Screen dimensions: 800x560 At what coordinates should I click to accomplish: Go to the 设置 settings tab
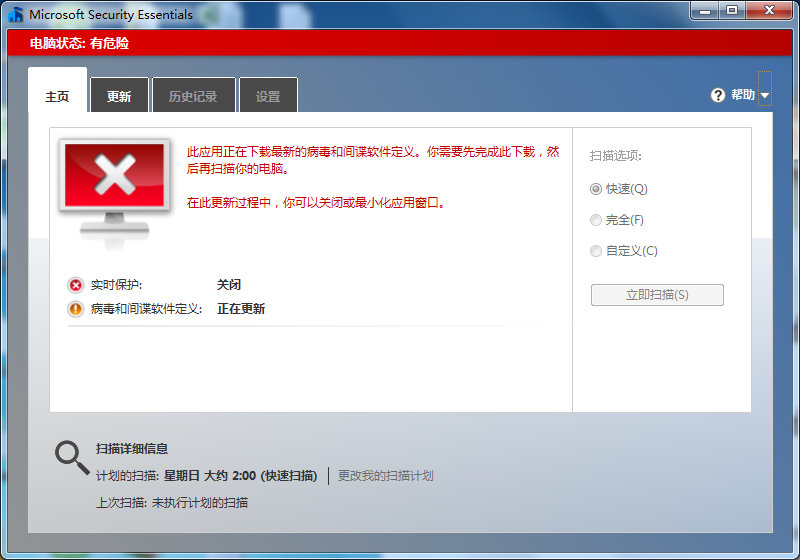coord(268,97)
